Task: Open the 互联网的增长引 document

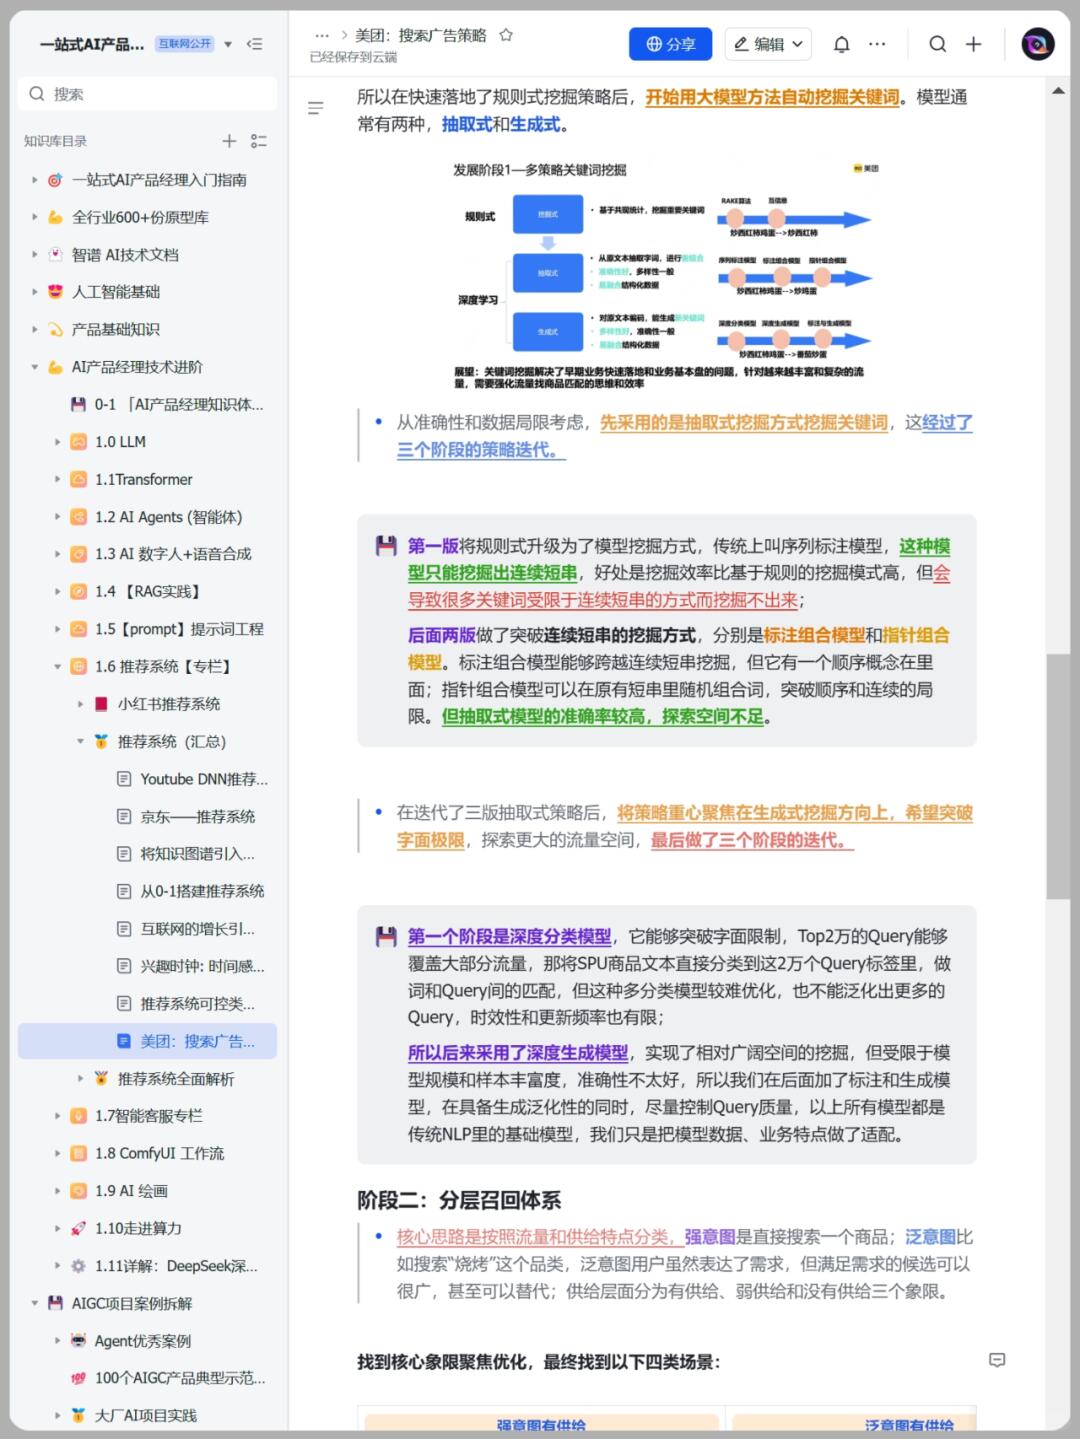Action: point(197,929)
